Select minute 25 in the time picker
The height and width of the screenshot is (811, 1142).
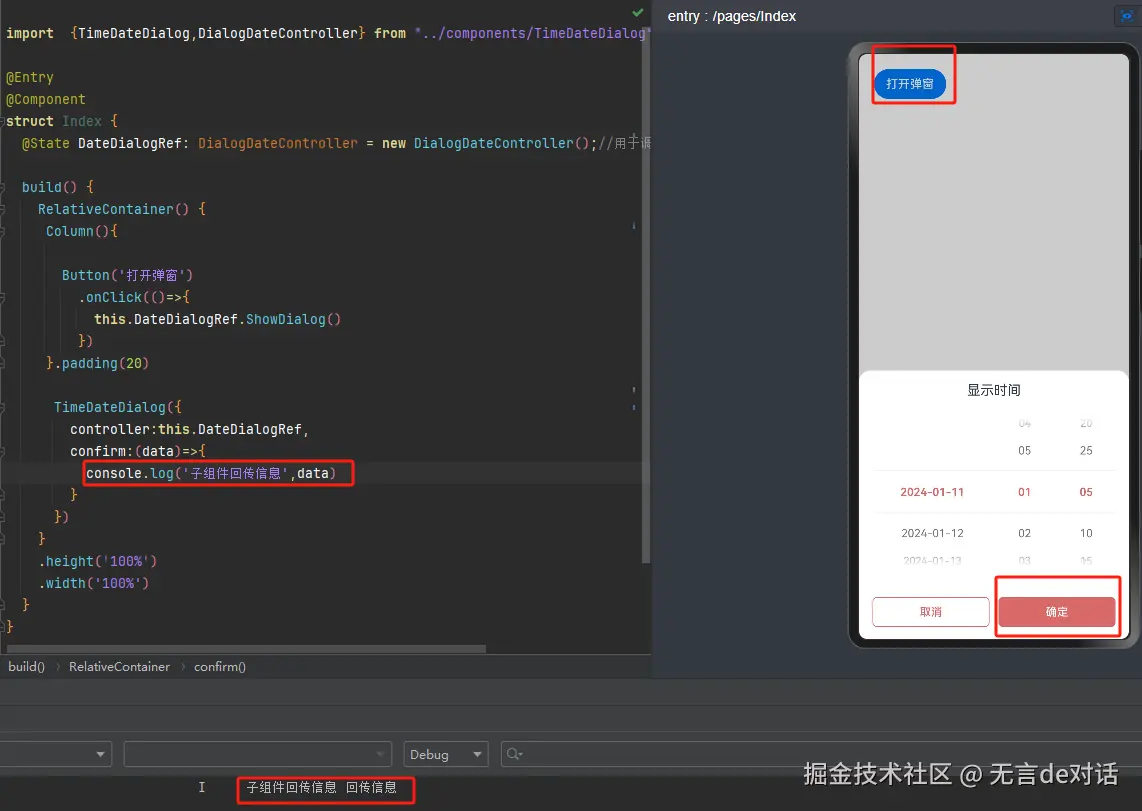(x=1086, y=451)
